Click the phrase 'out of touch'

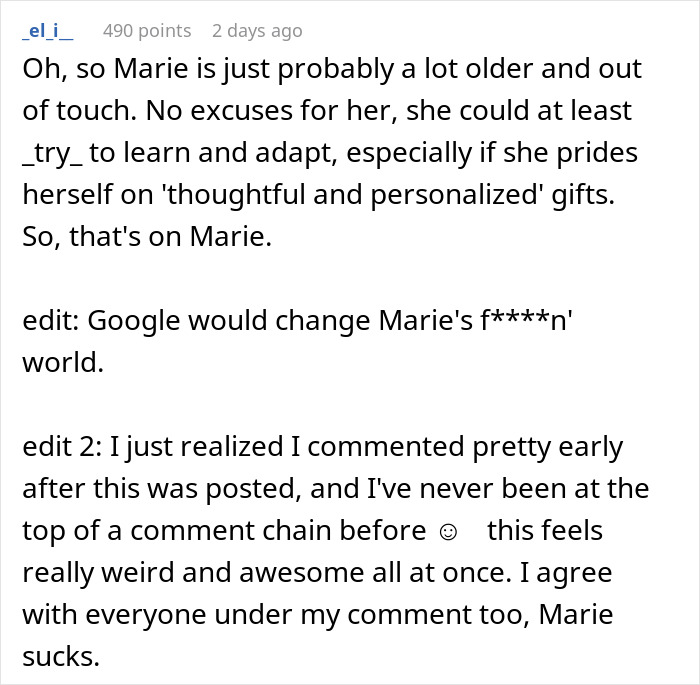(x=332, y=89)
